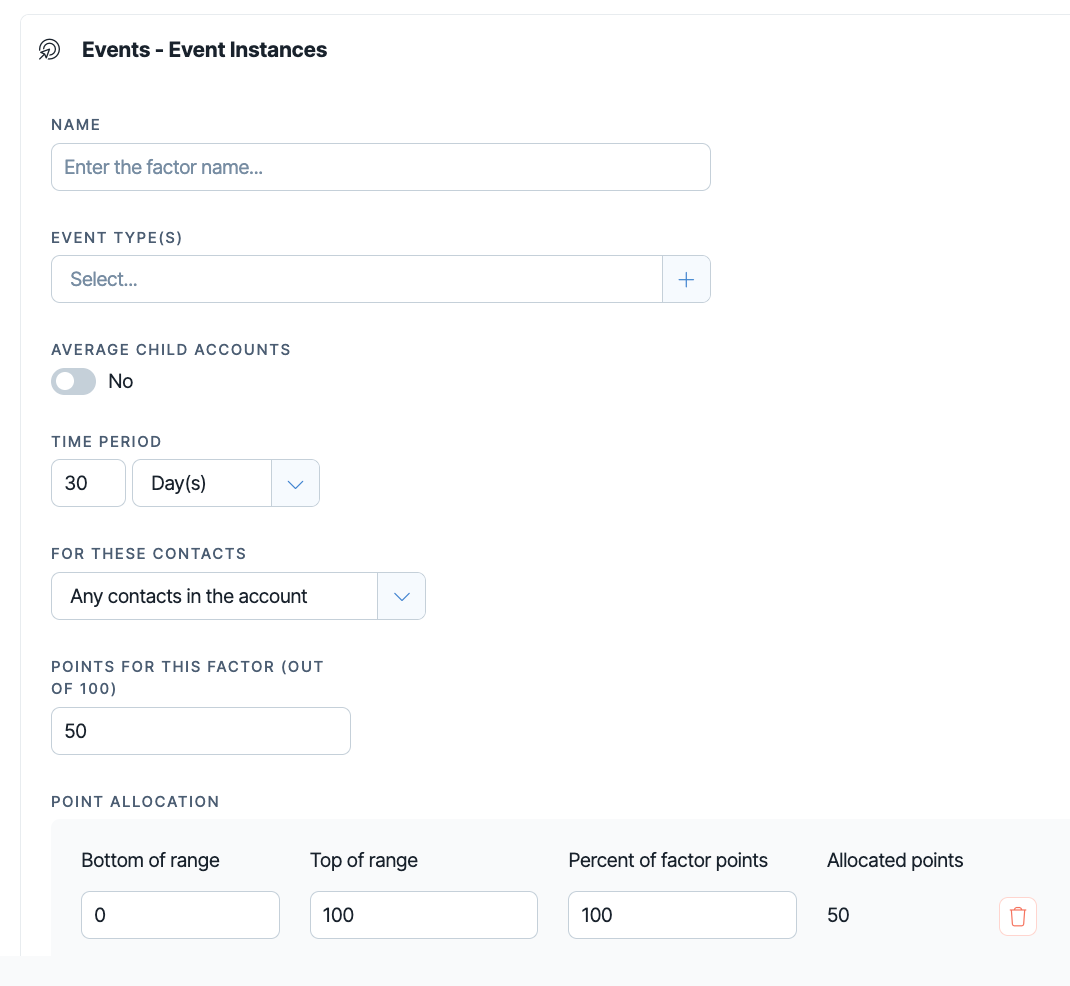Click the chevron of For These Contacts
This screenshot has height=986, width=1070.
[x=401, y=596]
